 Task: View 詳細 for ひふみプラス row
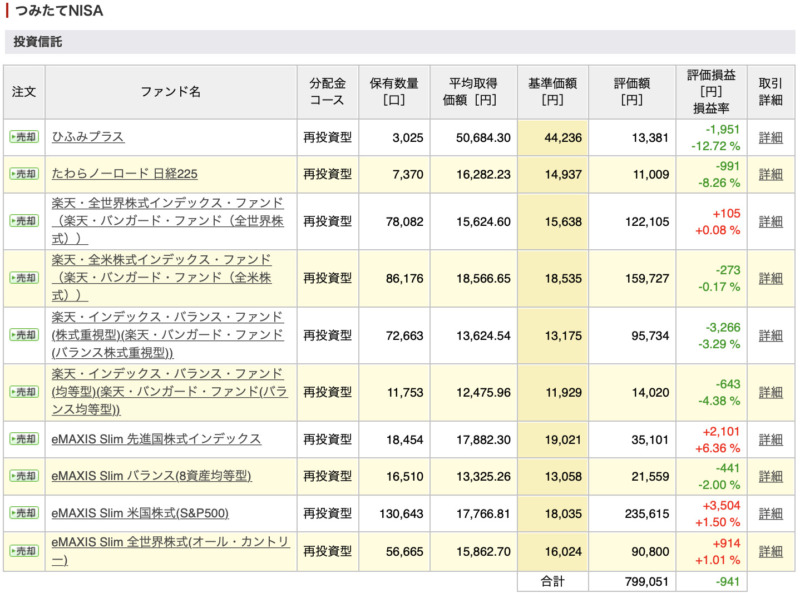[x=770, y=138]
